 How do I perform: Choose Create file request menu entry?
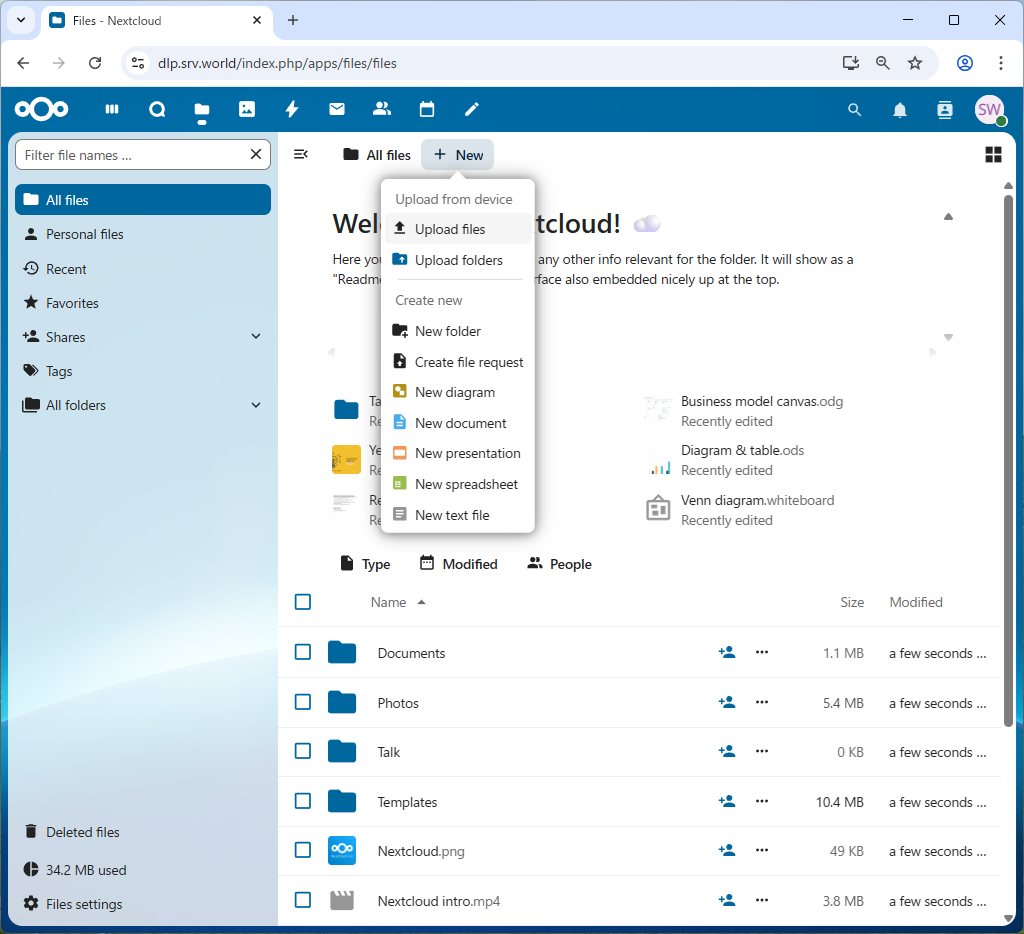[458, 362]
